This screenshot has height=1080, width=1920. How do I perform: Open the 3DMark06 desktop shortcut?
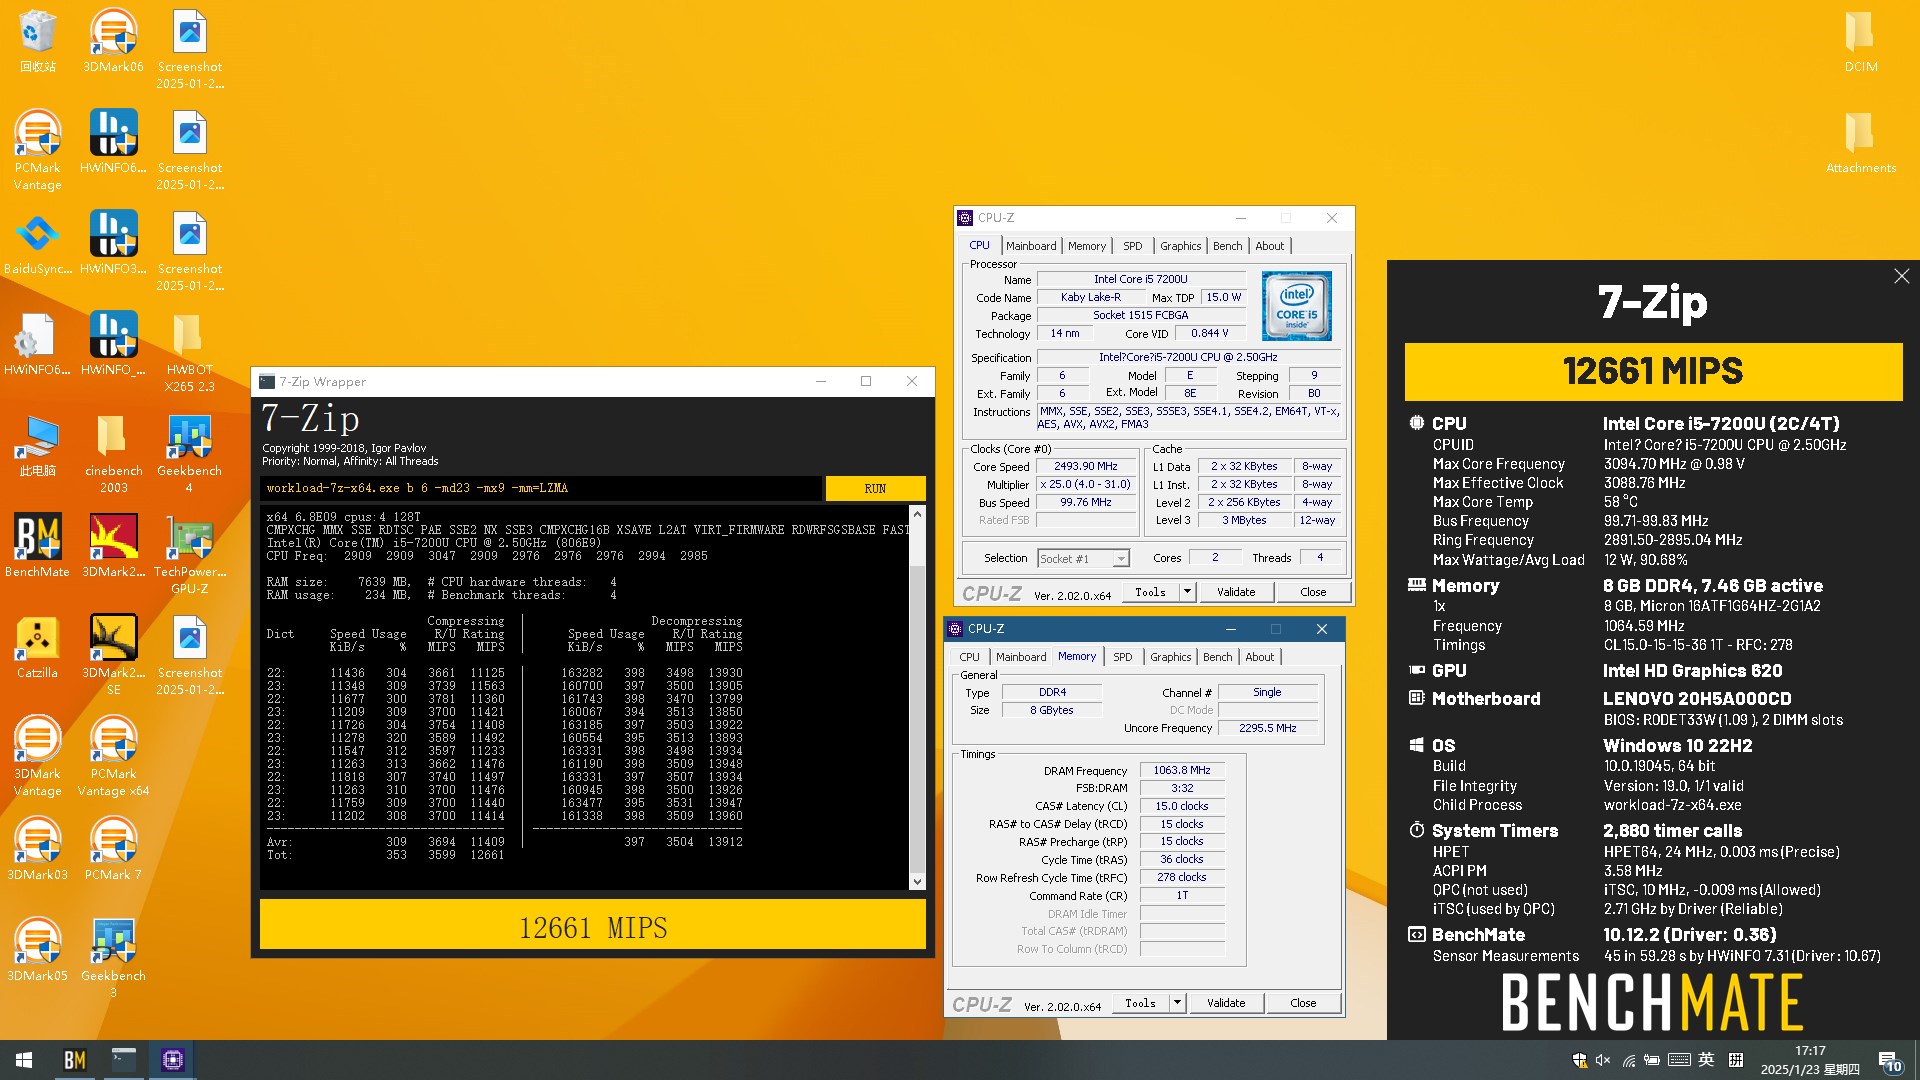click(x=113, y=40)
